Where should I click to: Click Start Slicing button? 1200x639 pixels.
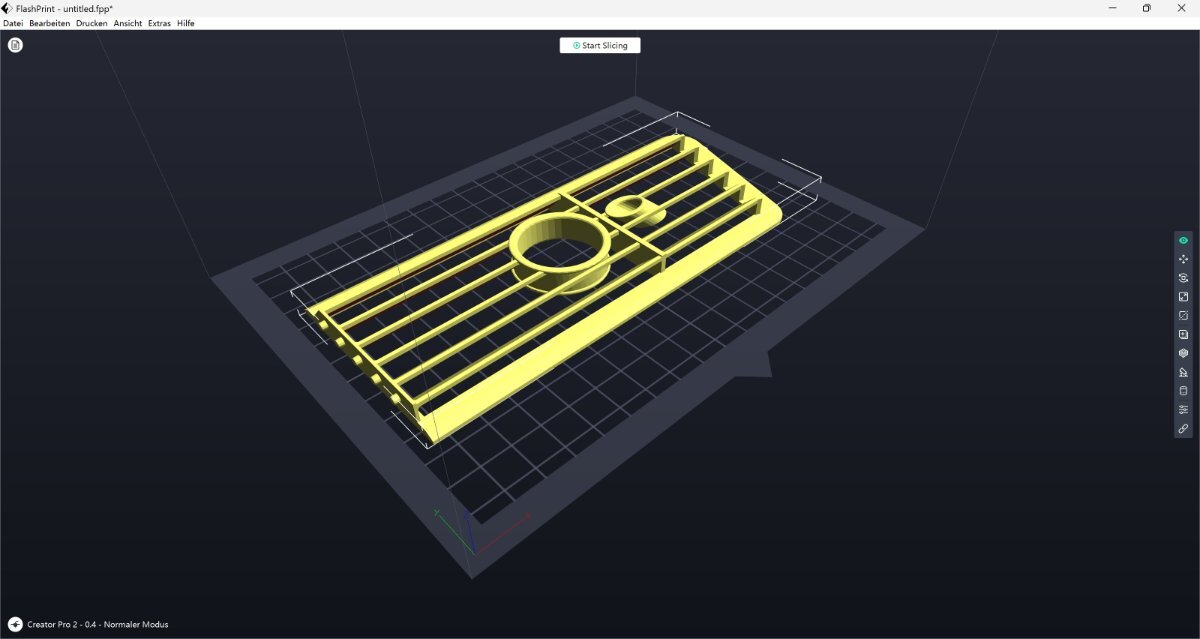click(600, 45)
